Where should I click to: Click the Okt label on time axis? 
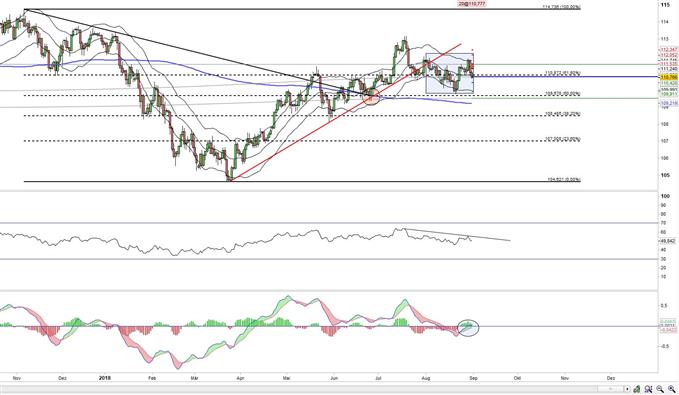point(517,378)
